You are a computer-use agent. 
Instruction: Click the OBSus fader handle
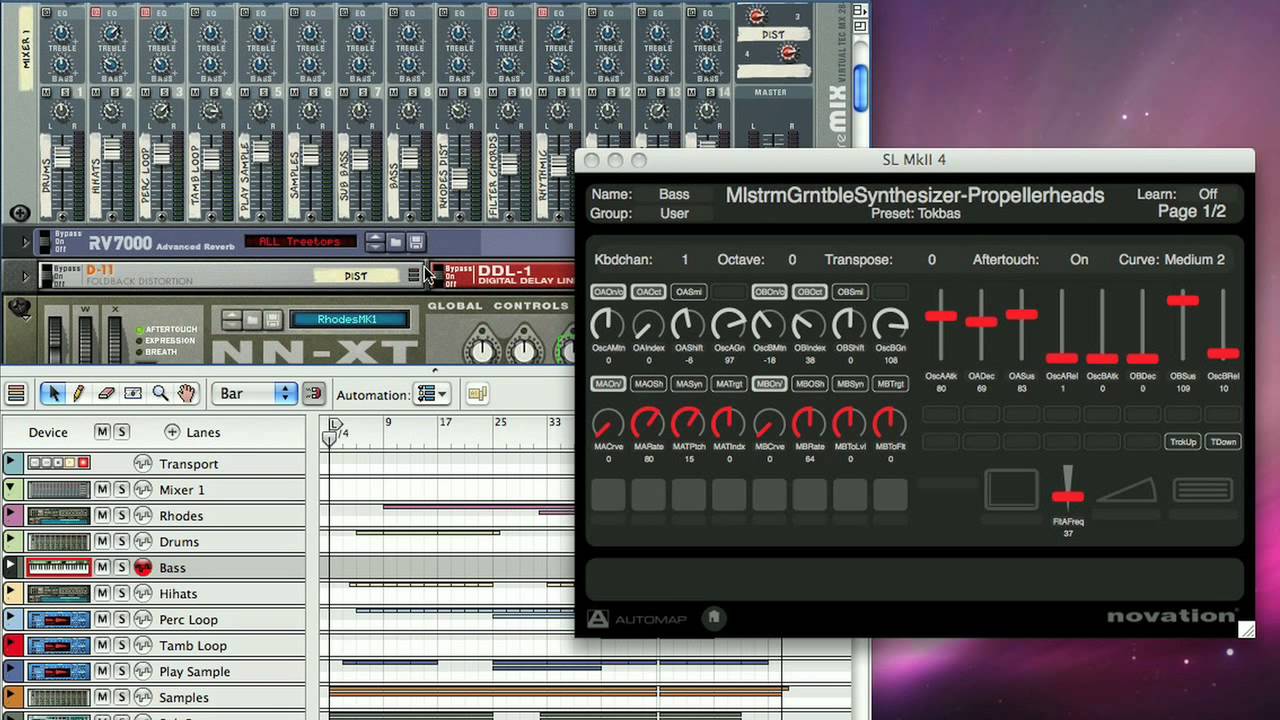[x=1182, y=300]
